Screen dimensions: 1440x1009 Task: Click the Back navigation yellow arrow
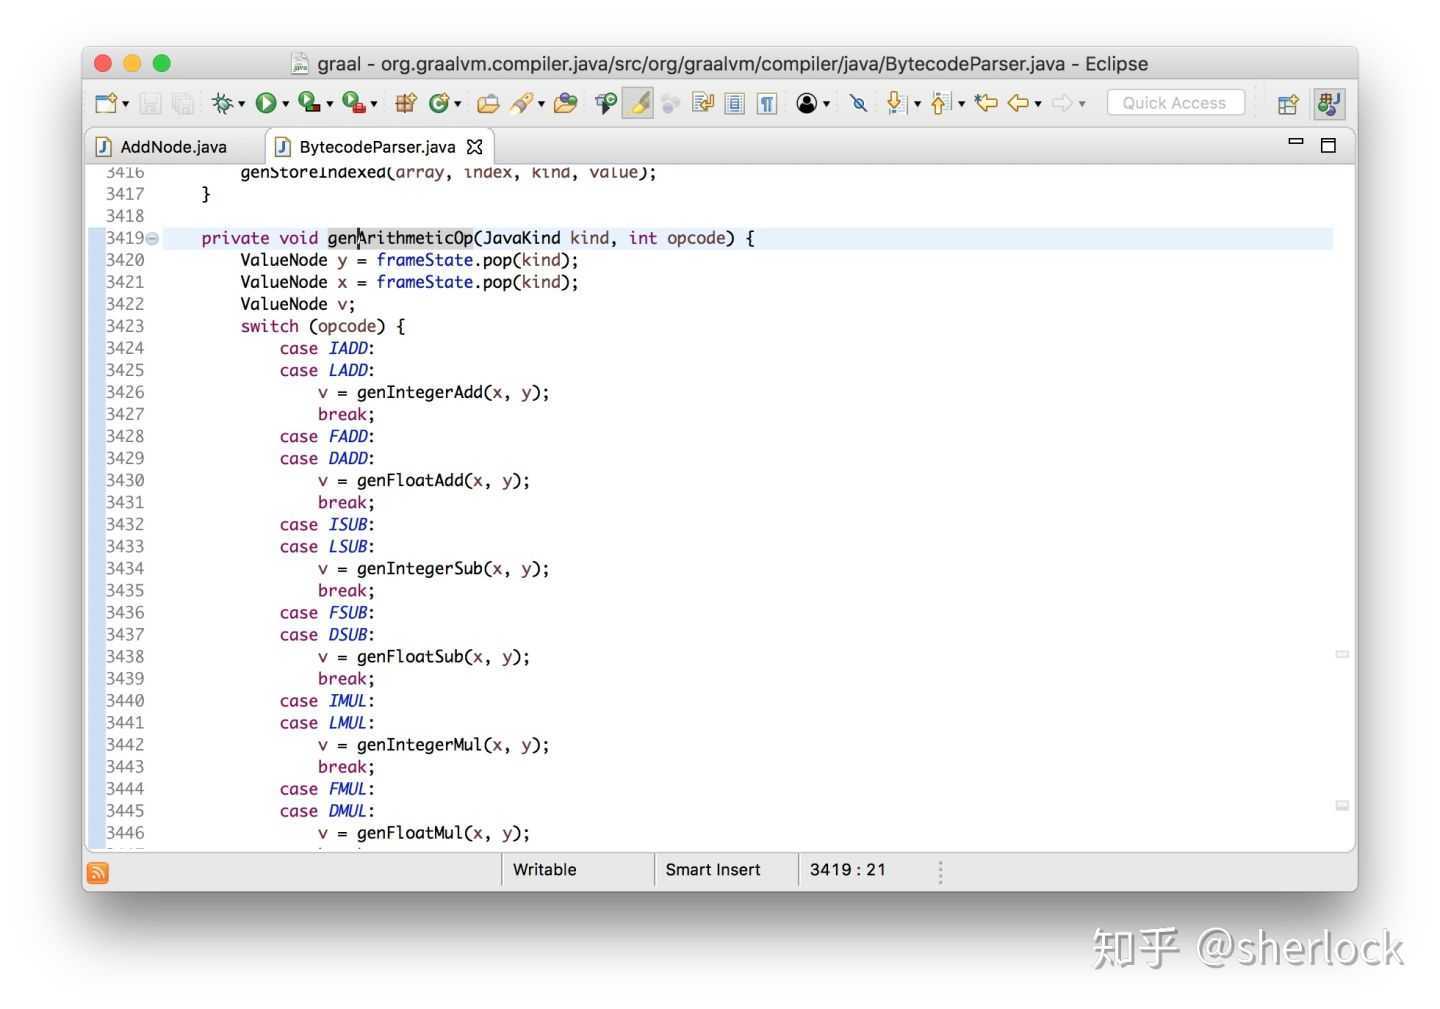coord(1018,103)
